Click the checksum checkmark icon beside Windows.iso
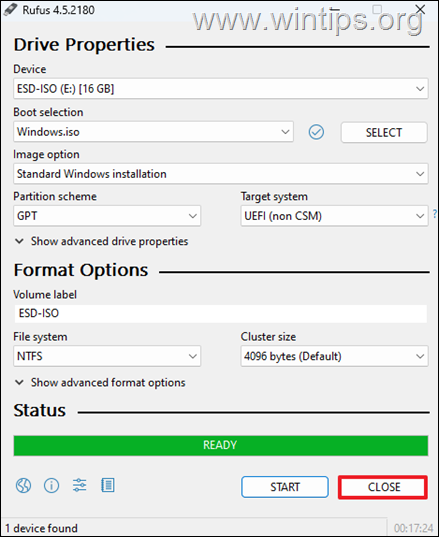This screenshot has height=537, width=439. click(316, 132)
